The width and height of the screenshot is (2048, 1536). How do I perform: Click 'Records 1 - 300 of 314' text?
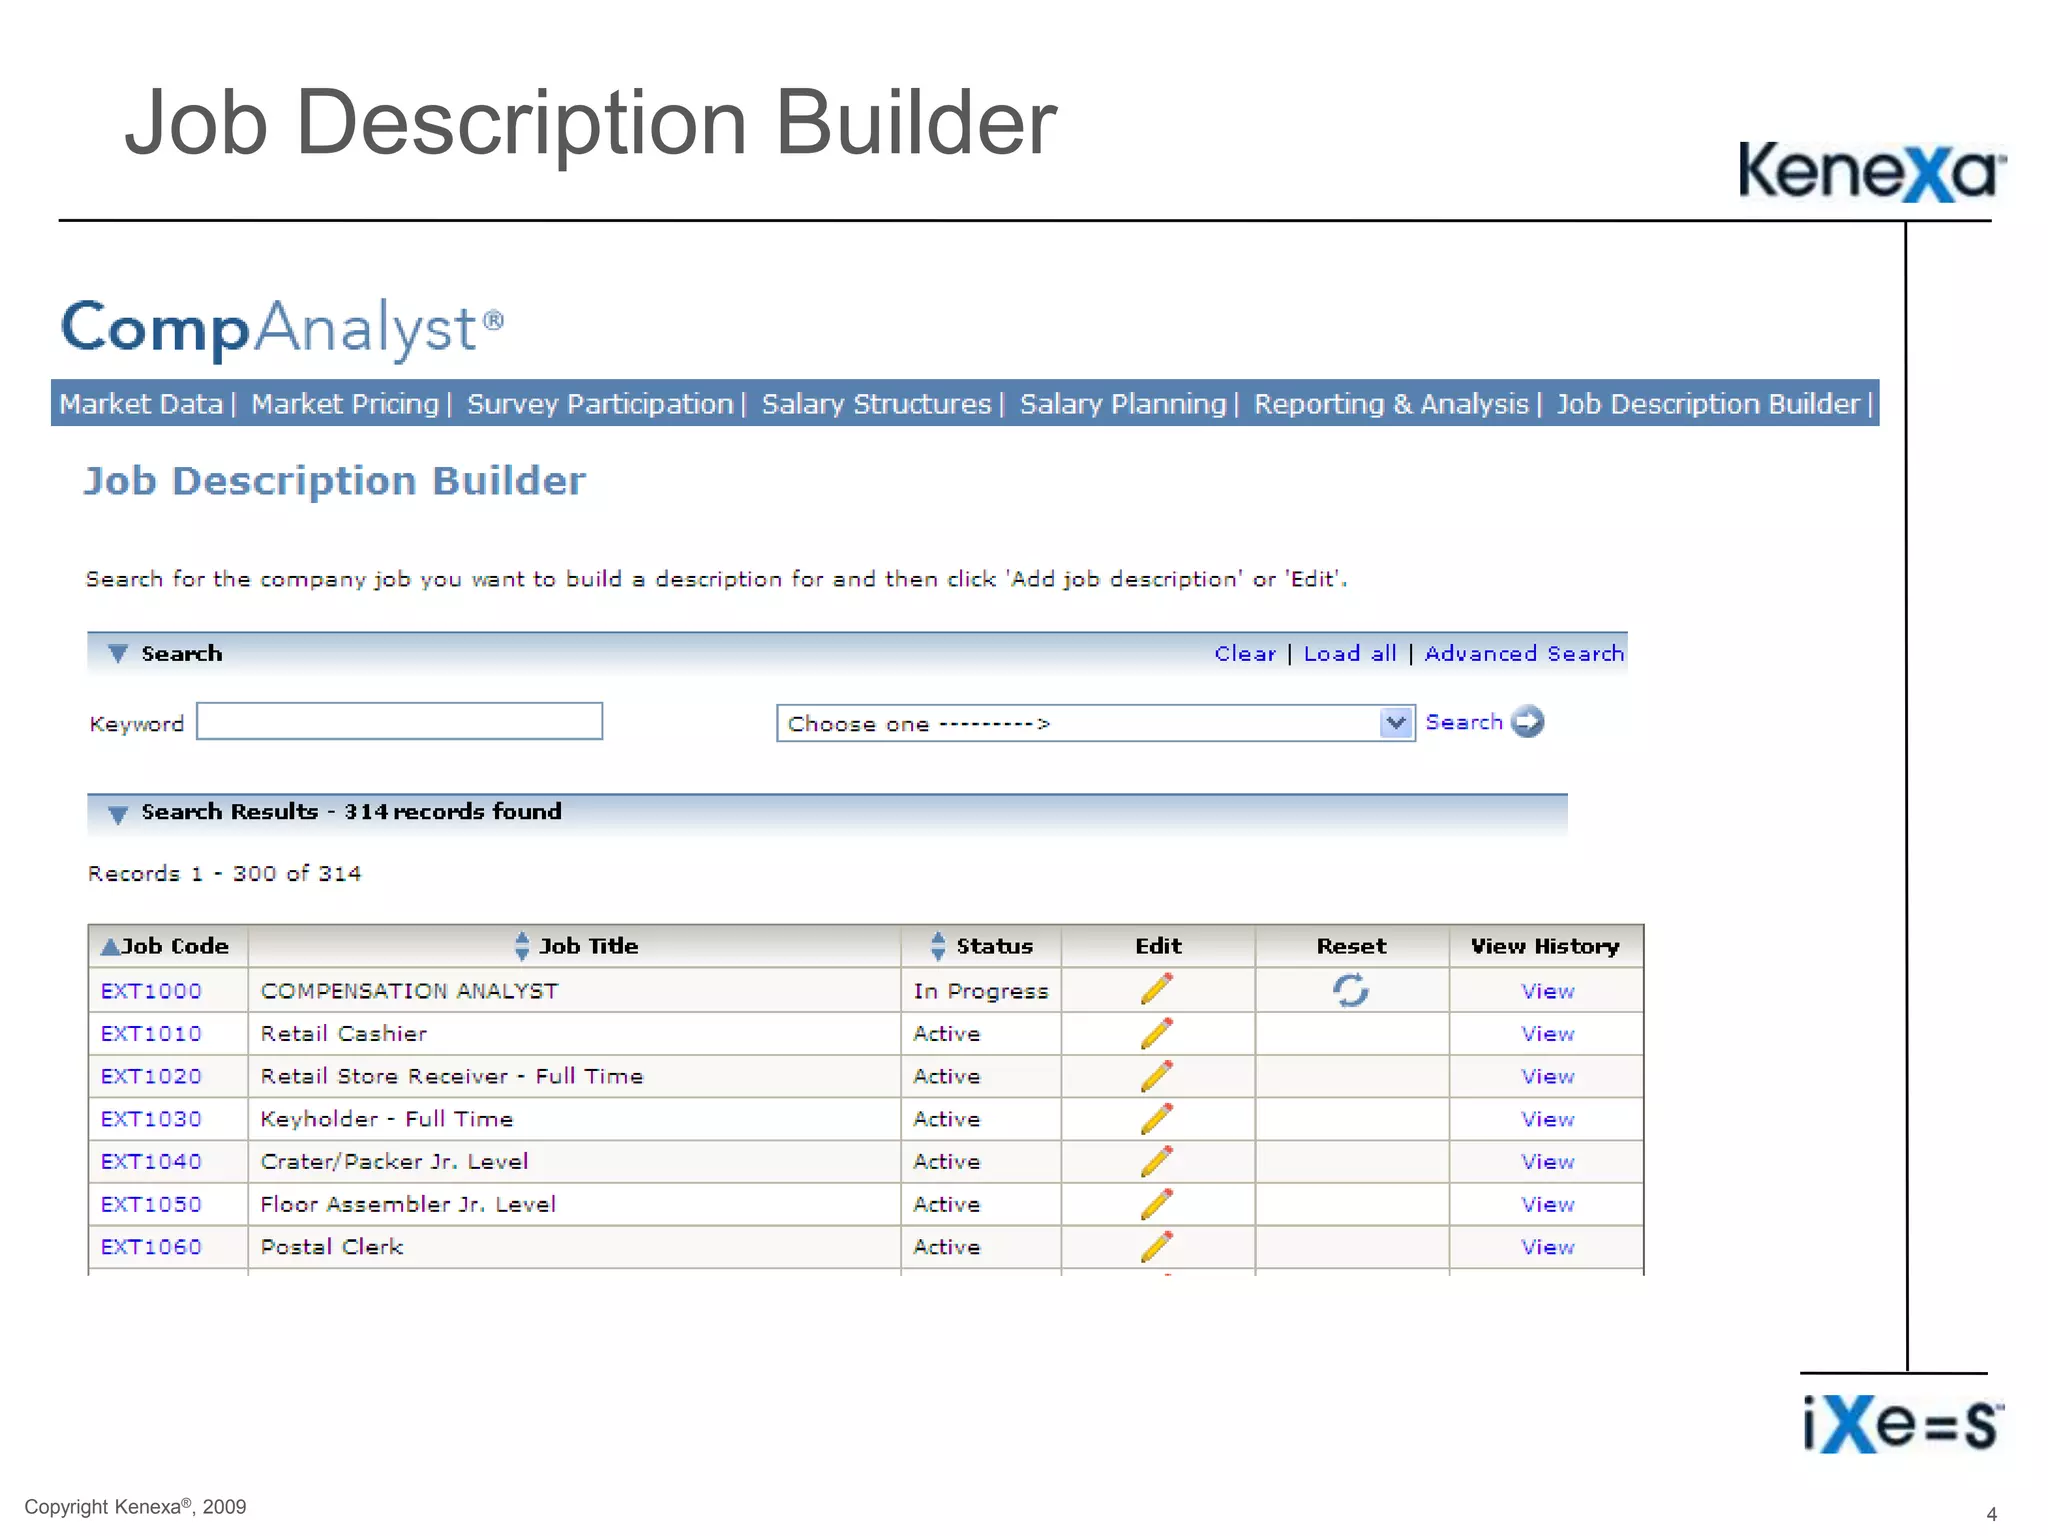click(224, 873)
